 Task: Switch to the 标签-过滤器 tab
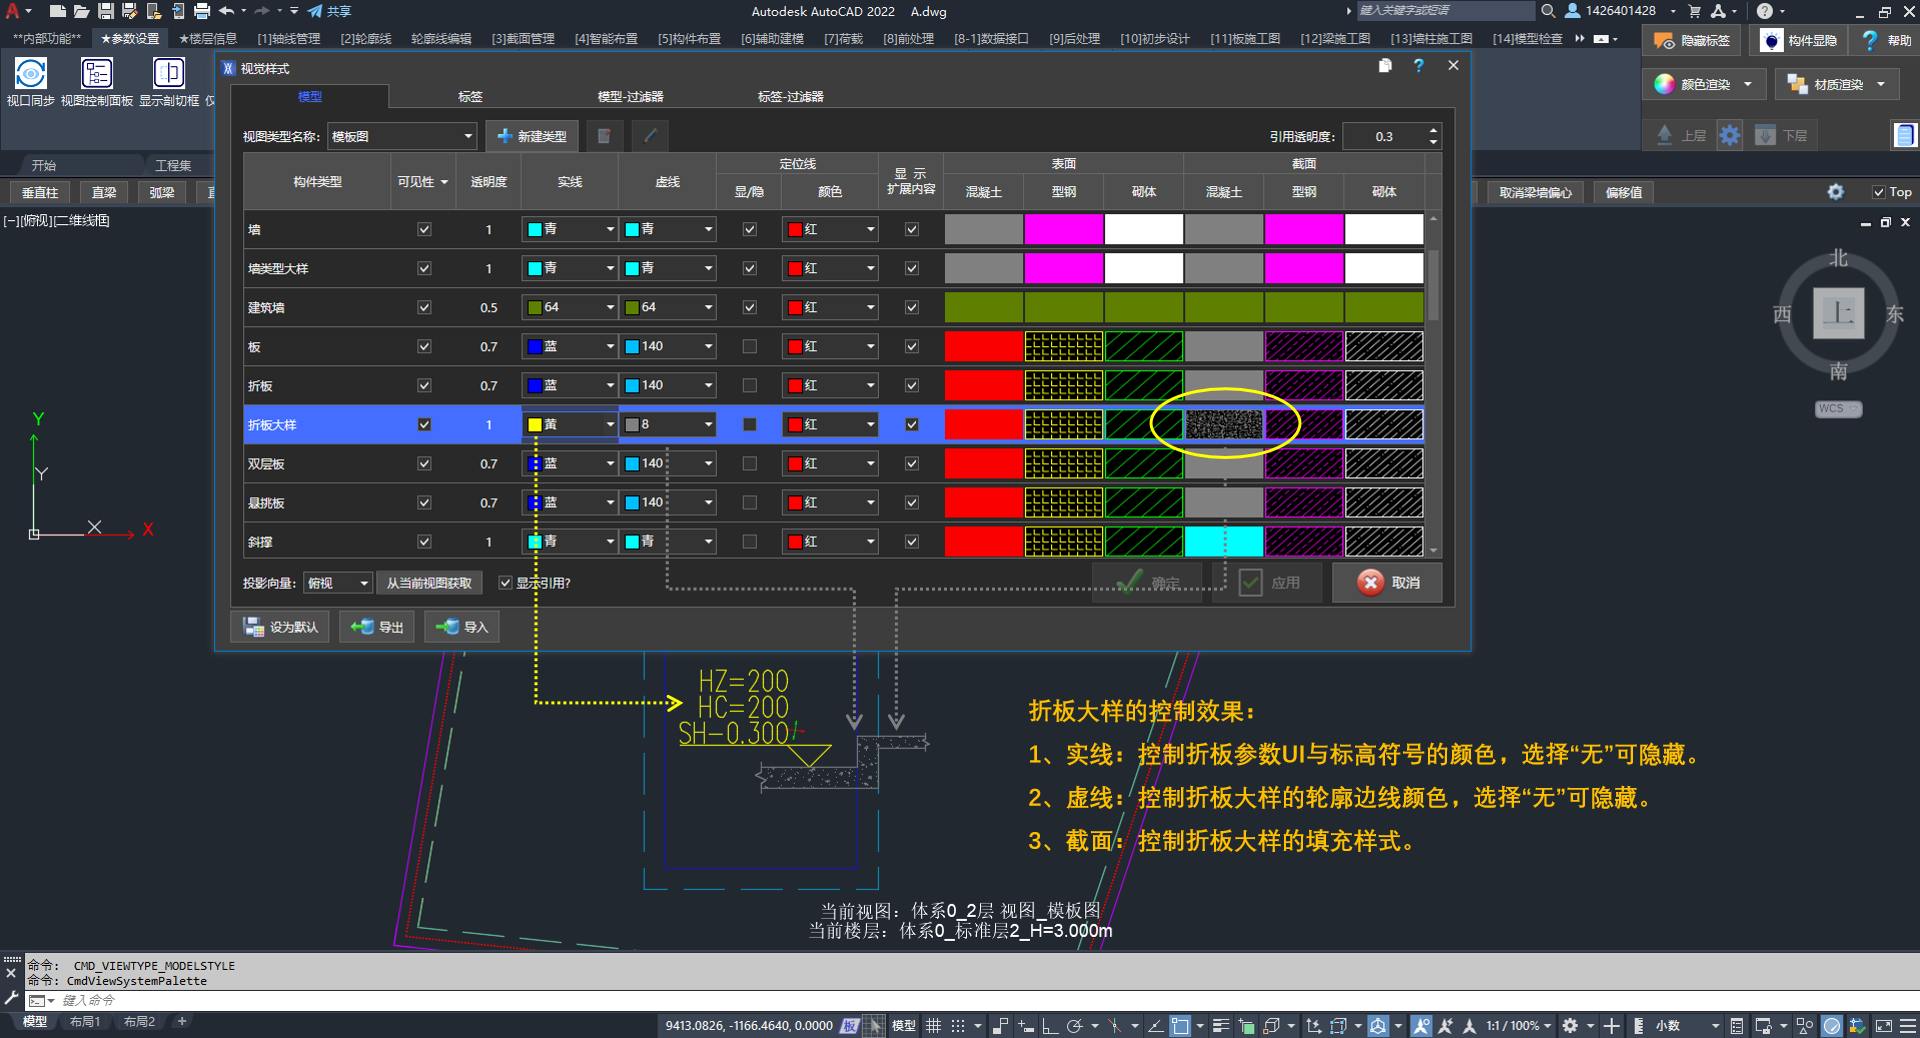pos(790,97)
